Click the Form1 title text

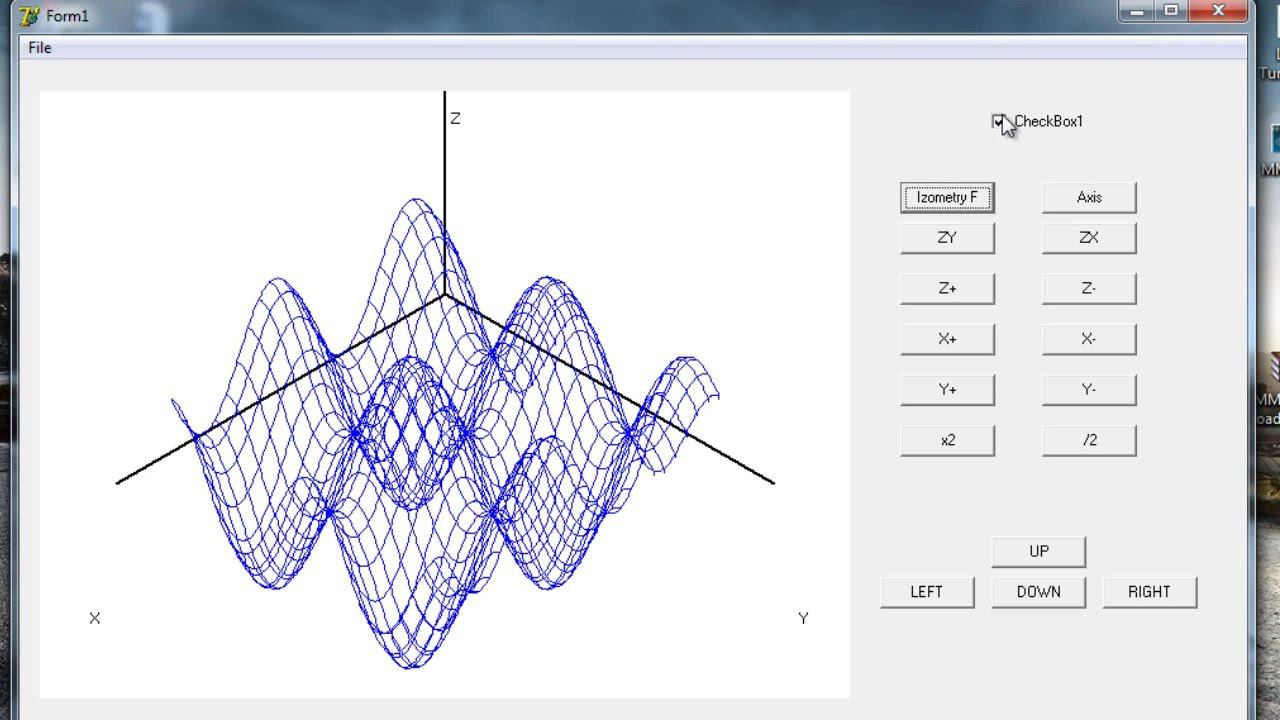coord(67,16)
